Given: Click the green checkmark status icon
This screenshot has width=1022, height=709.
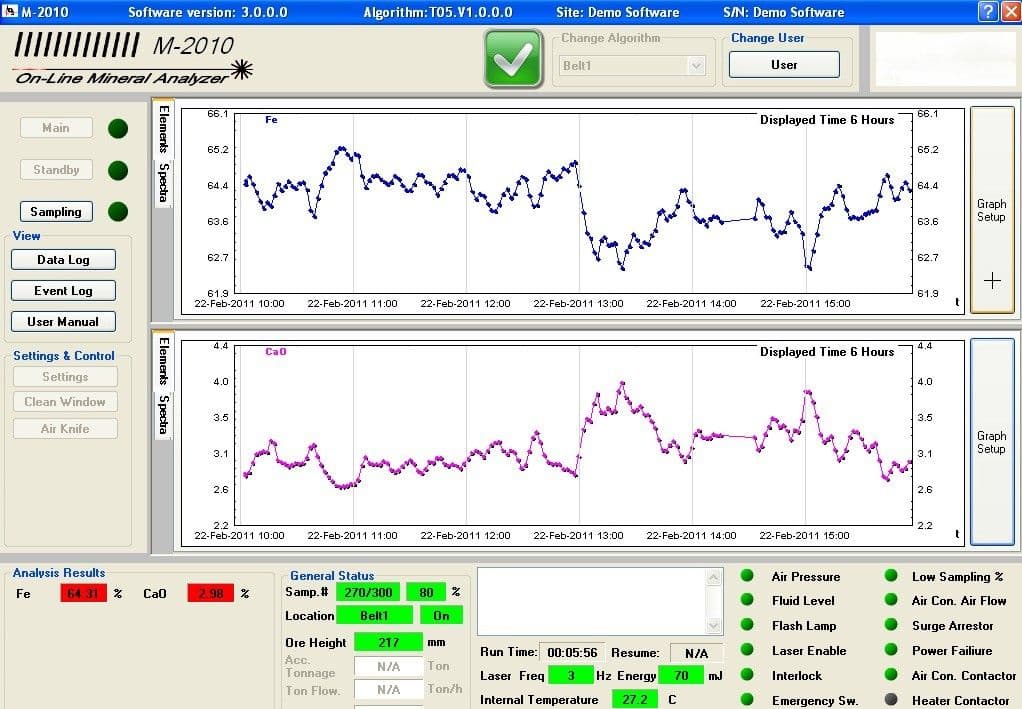Looking at the screenshot, I should click(x=514, y=59).
